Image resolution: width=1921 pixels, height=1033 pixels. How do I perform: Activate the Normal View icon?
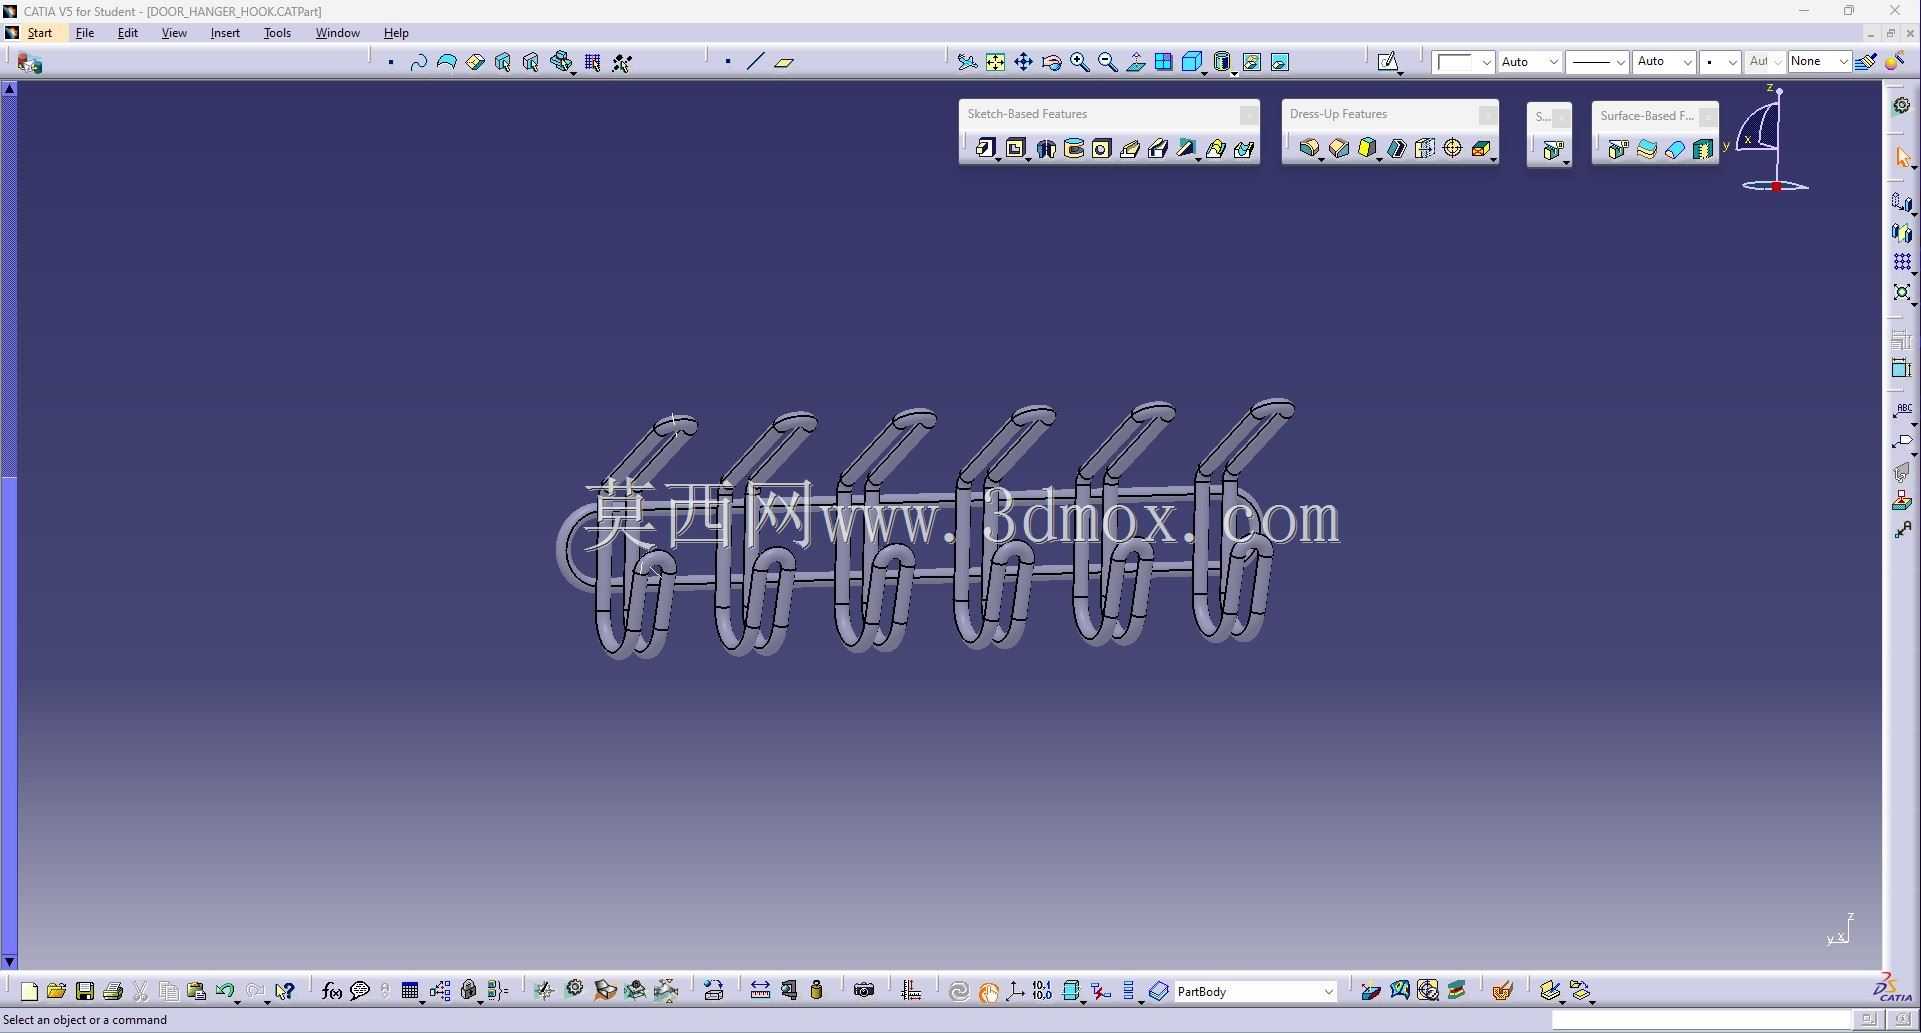tap(1135, 62)
